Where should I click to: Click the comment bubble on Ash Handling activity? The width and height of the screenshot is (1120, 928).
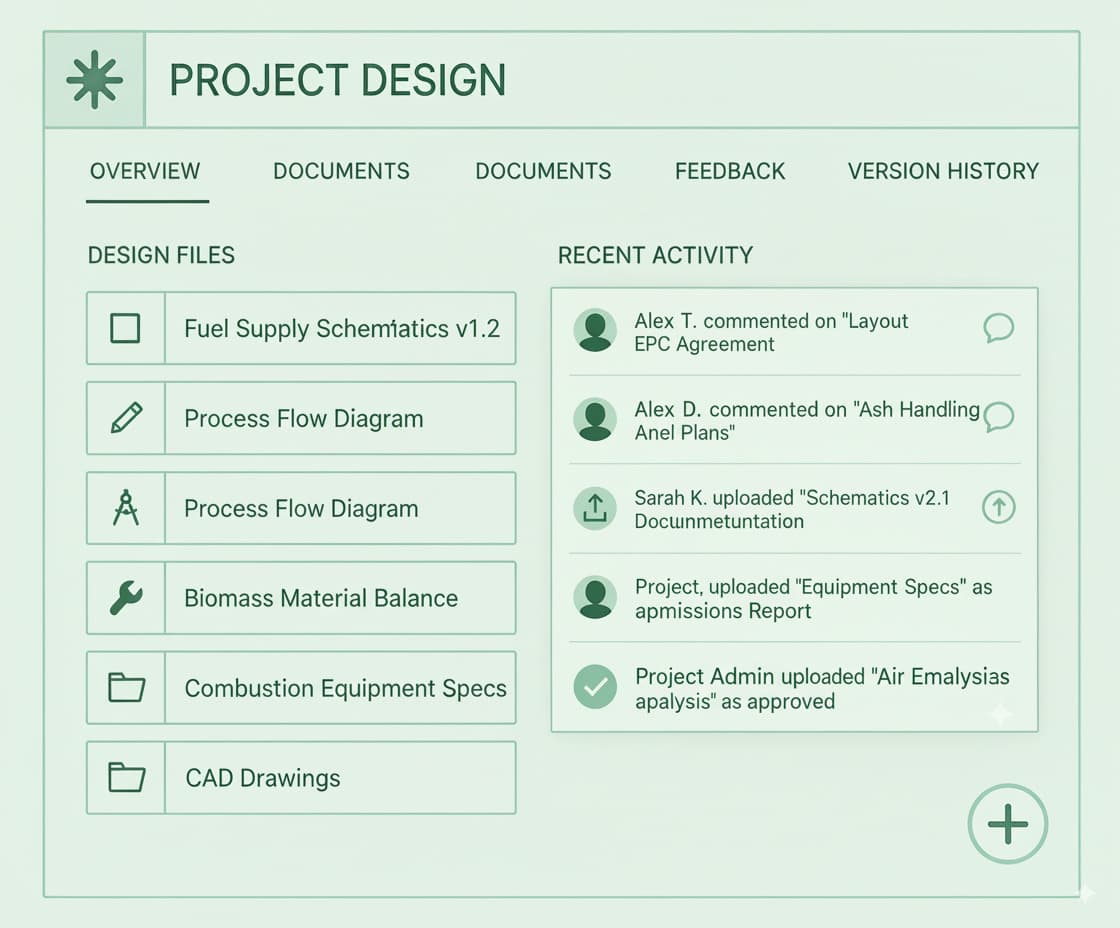[x=999, y=420]
